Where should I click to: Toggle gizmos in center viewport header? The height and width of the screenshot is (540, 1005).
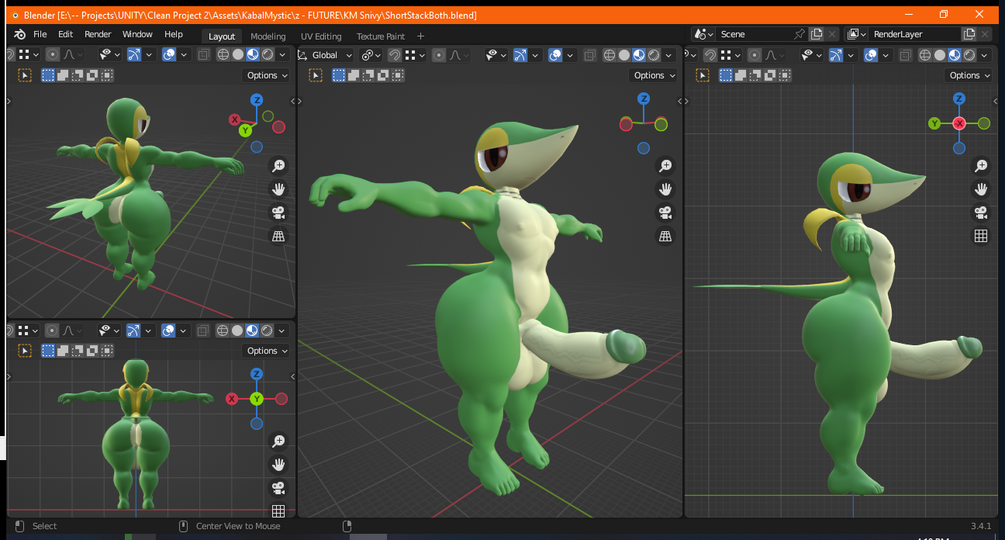[x=520, y=56]
